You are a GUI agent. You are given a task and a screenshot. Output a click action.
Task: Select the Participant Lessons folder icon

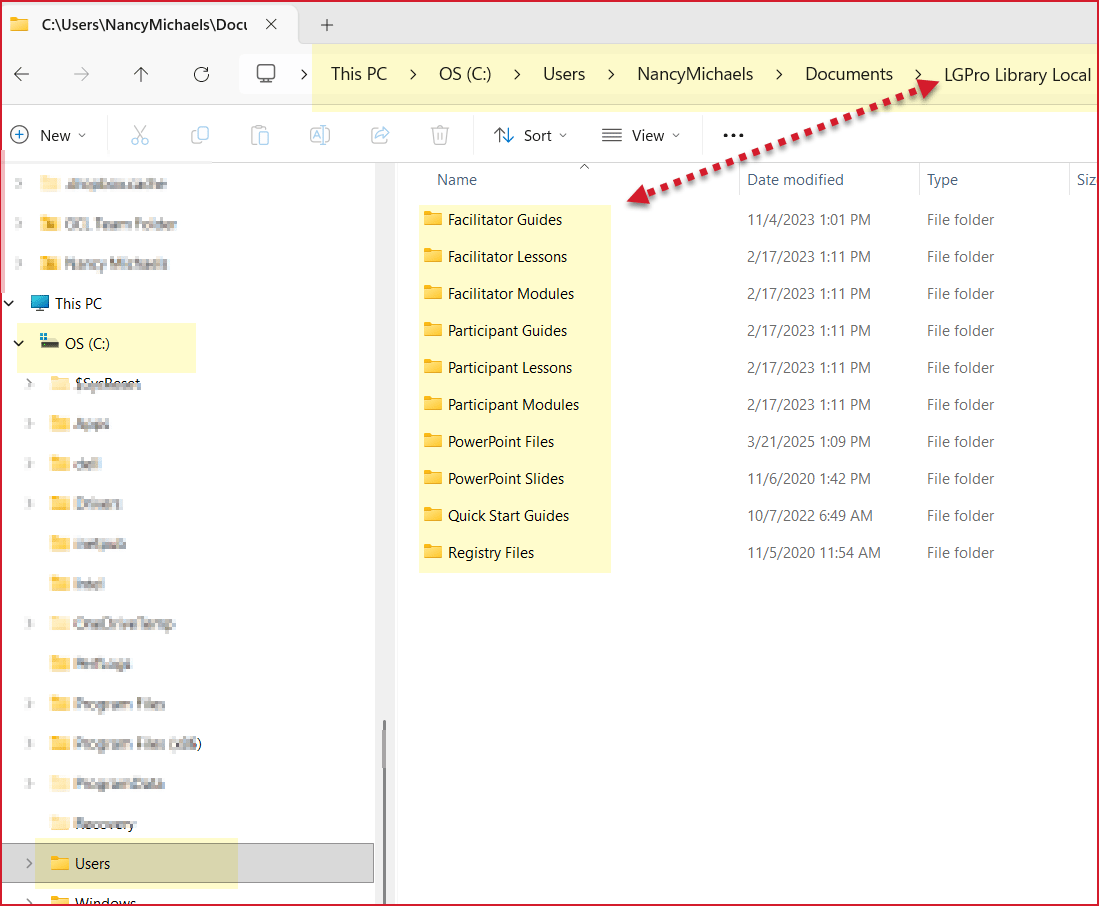[x=433, y=367]
